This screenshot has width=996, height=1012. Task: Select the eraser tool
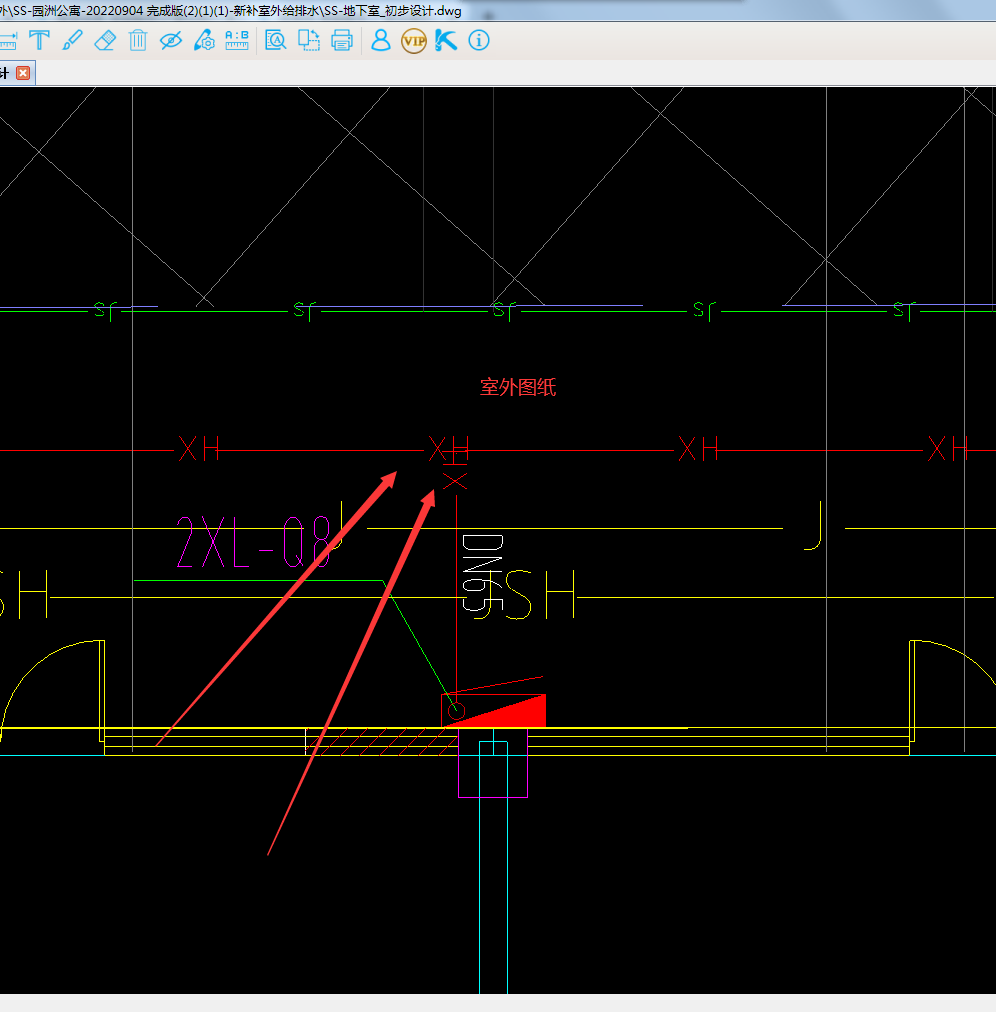pos(105,41)
